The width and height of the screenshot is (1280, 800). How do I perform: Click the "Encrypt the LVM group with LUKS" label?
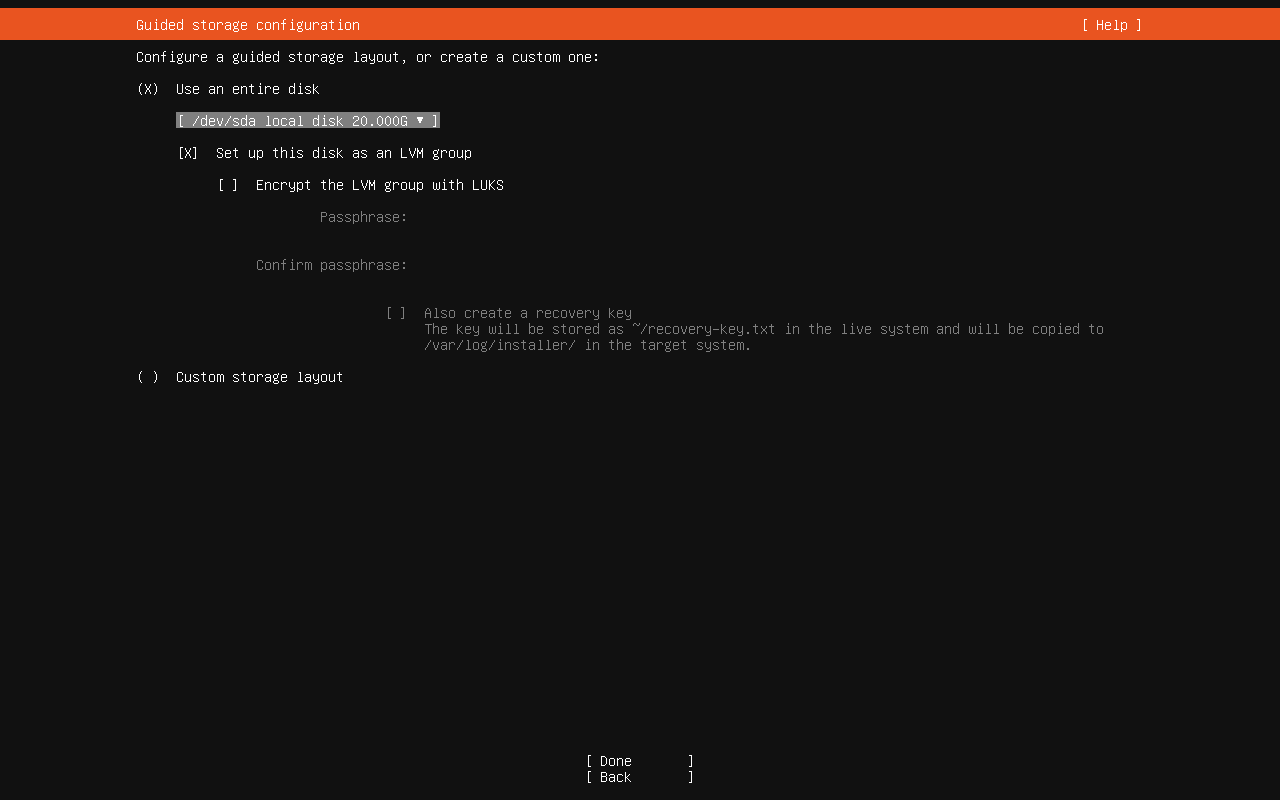coord(379,185)
